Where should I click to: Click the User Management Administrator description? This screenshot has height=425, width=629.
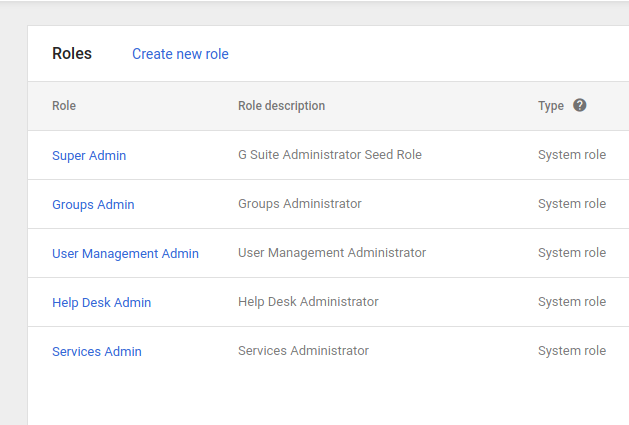click(x=332, y=253)
